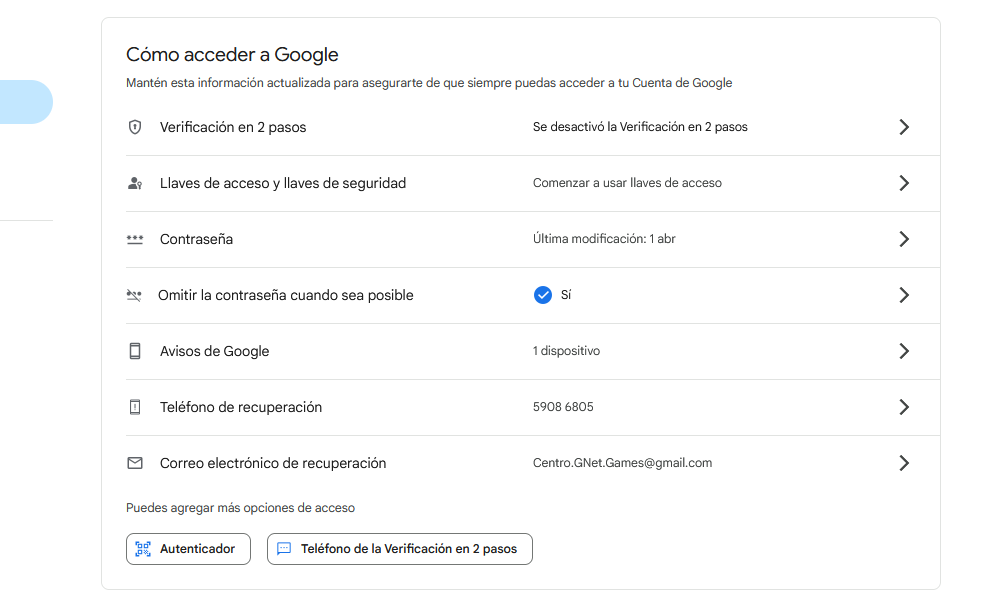Image resolution: width=1008 pixels, height=609 pixels.
Task: Click the envelope icon for Correo electrónico de recuperación
Action: 135,463
